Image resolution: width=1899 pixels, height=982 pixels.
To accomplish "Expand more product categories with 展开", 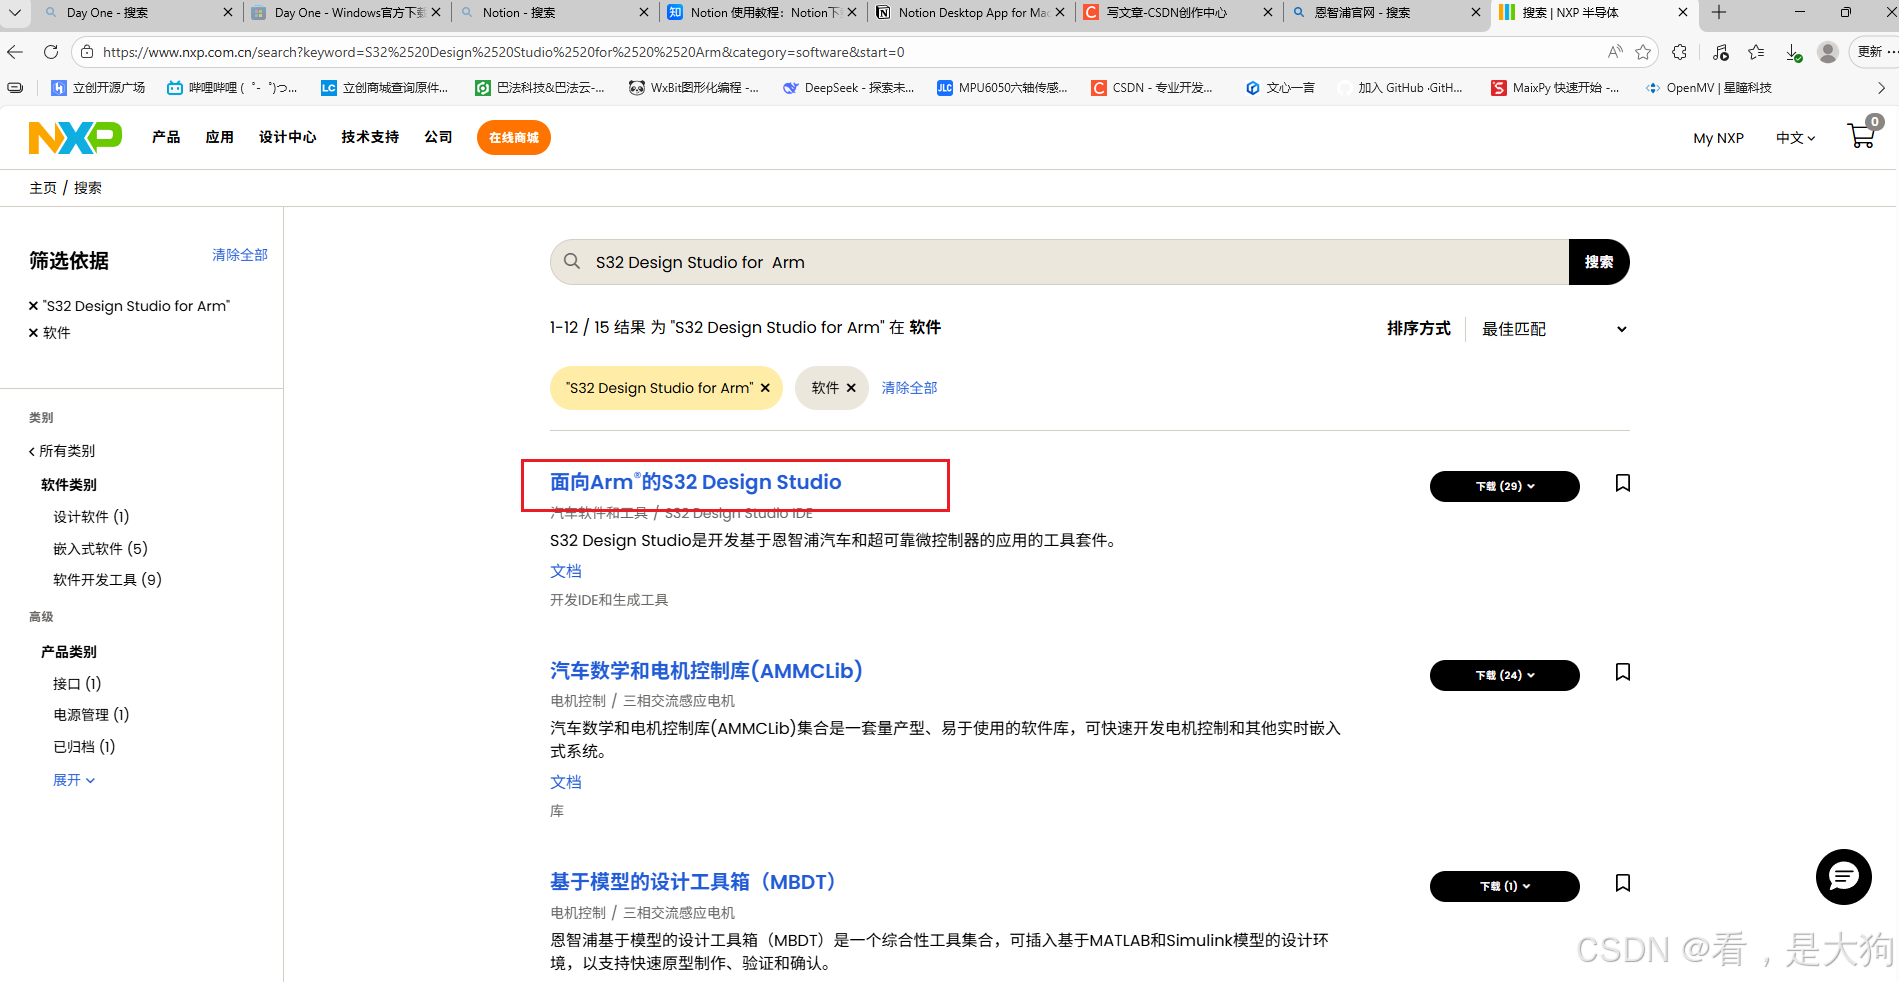I will (74, 780).
